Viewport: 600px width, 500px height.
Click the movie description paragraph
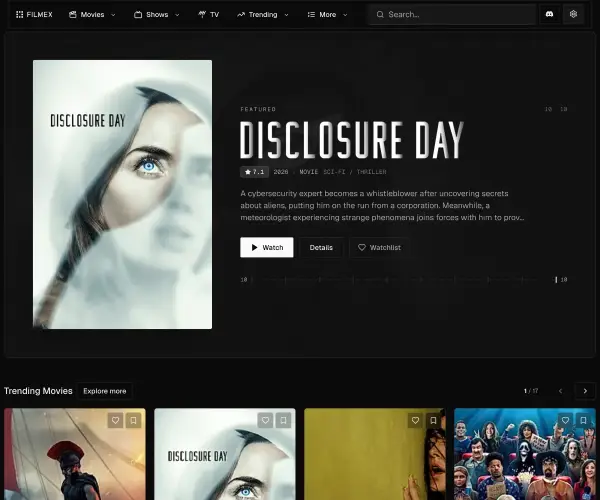click(x=382, y=205)
